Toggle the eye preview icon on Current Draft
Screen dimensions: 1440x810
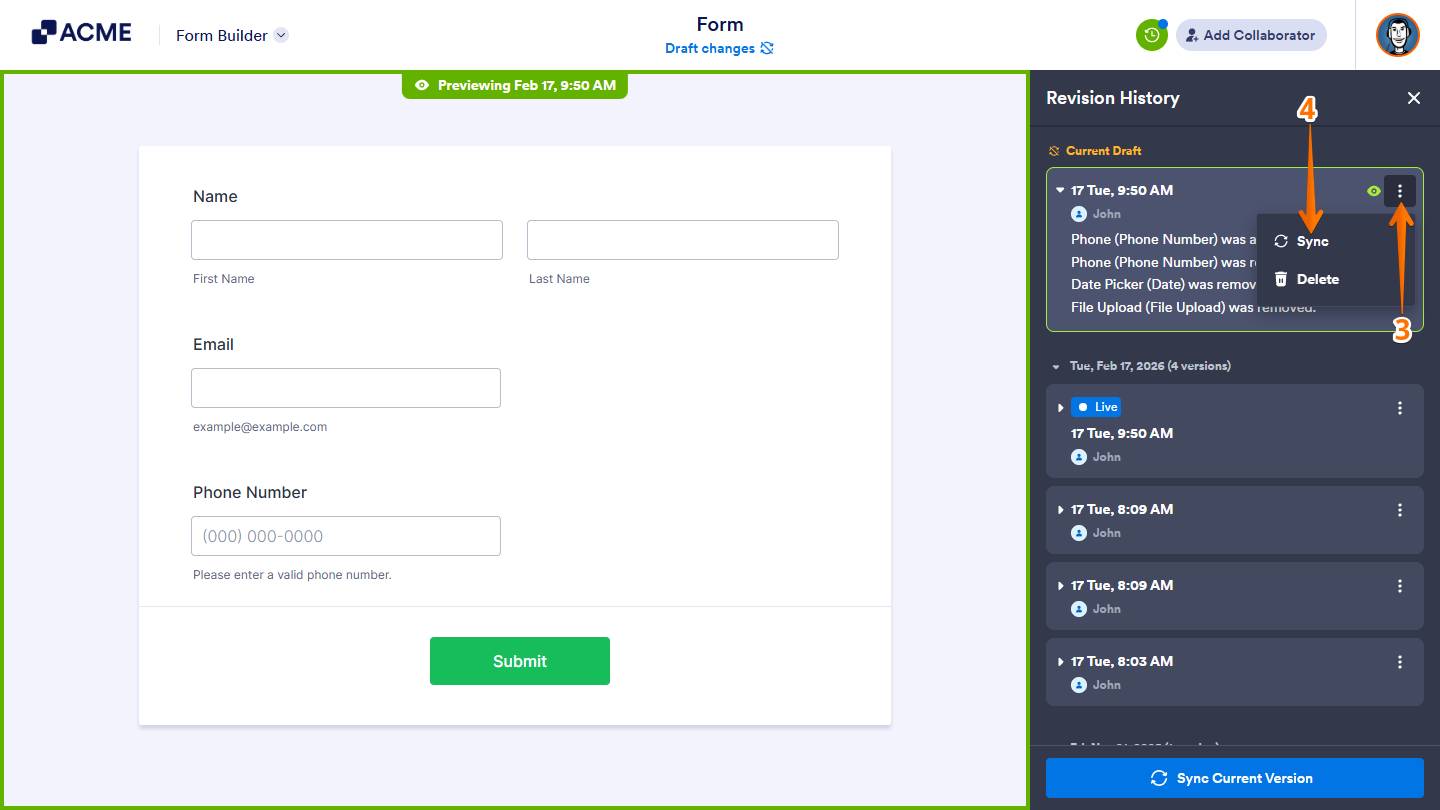1374,191
